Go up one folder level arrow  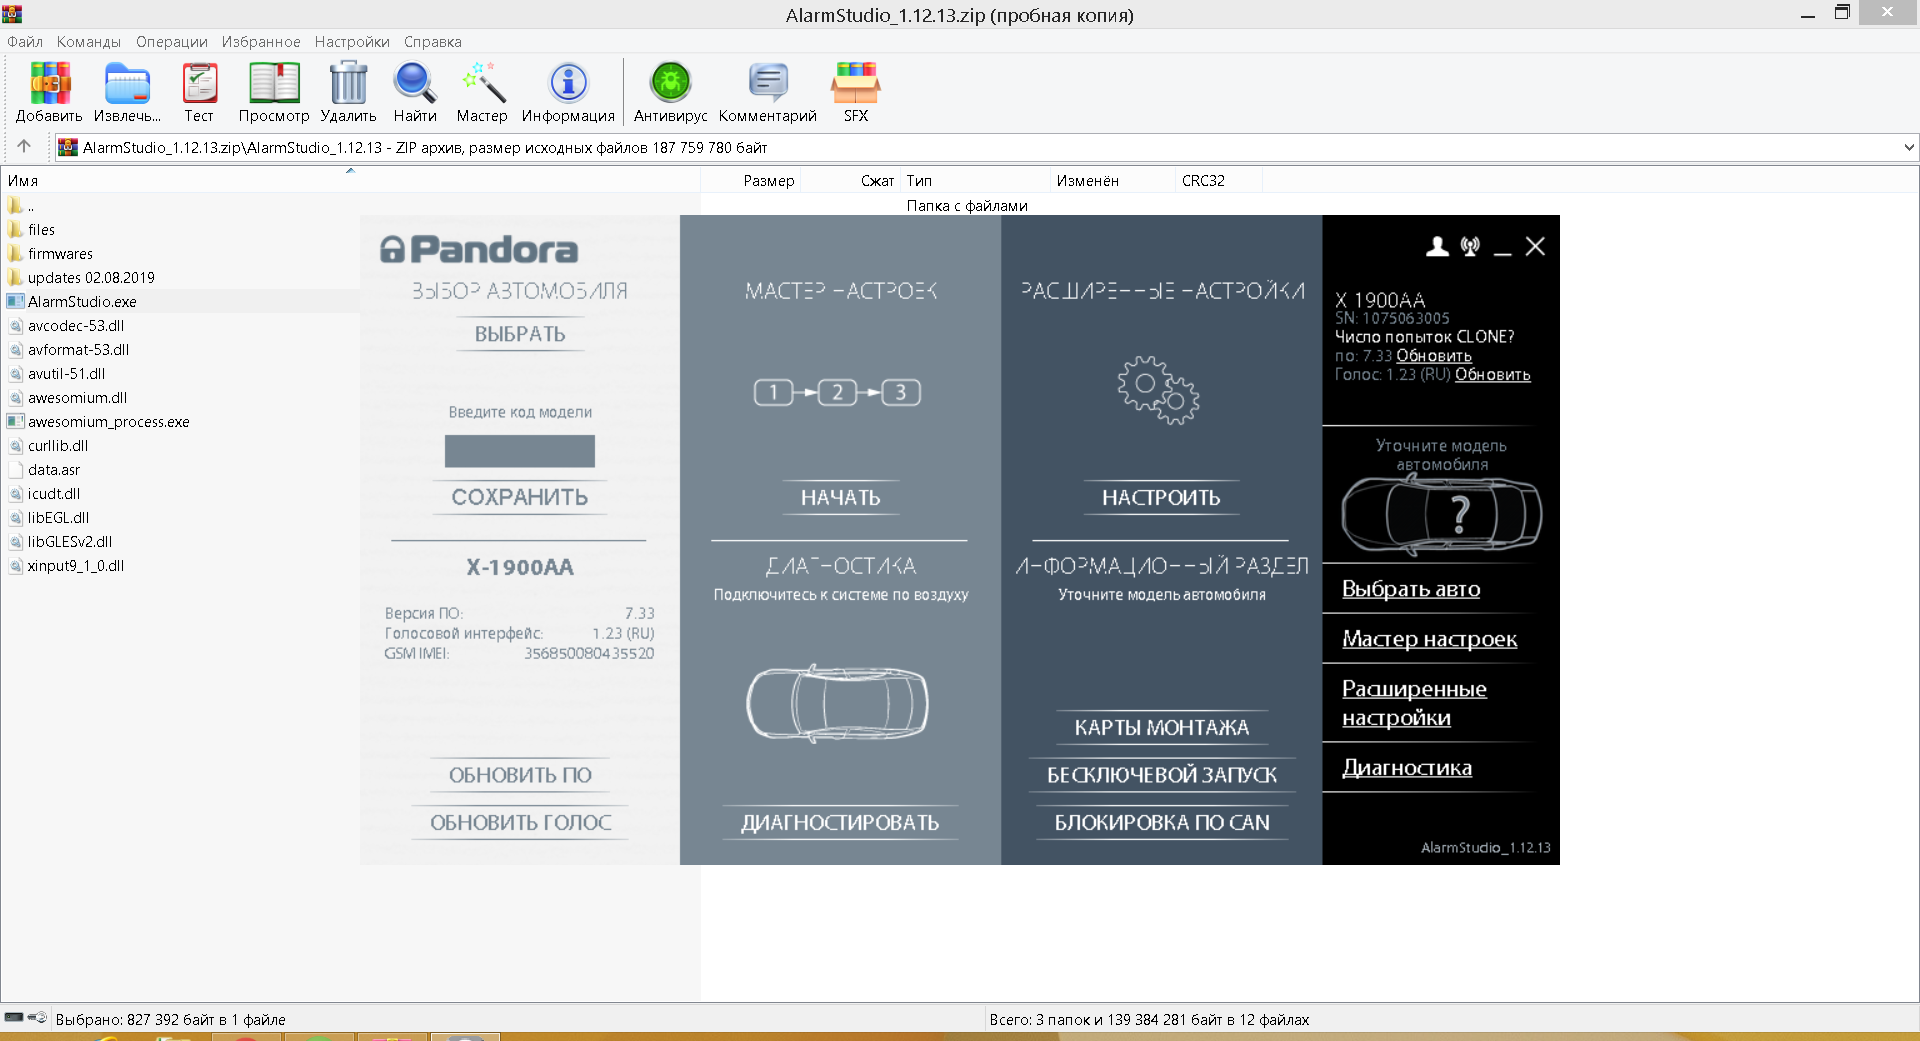coord(24,147)
